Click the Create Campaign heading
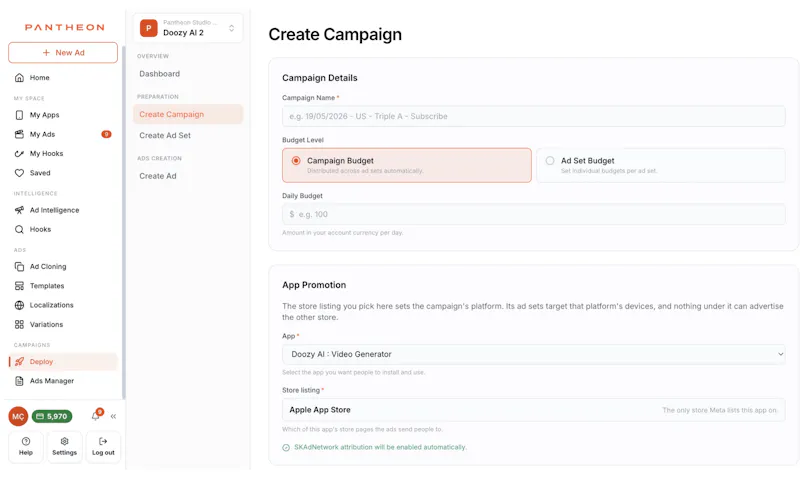 click(335, 34)
